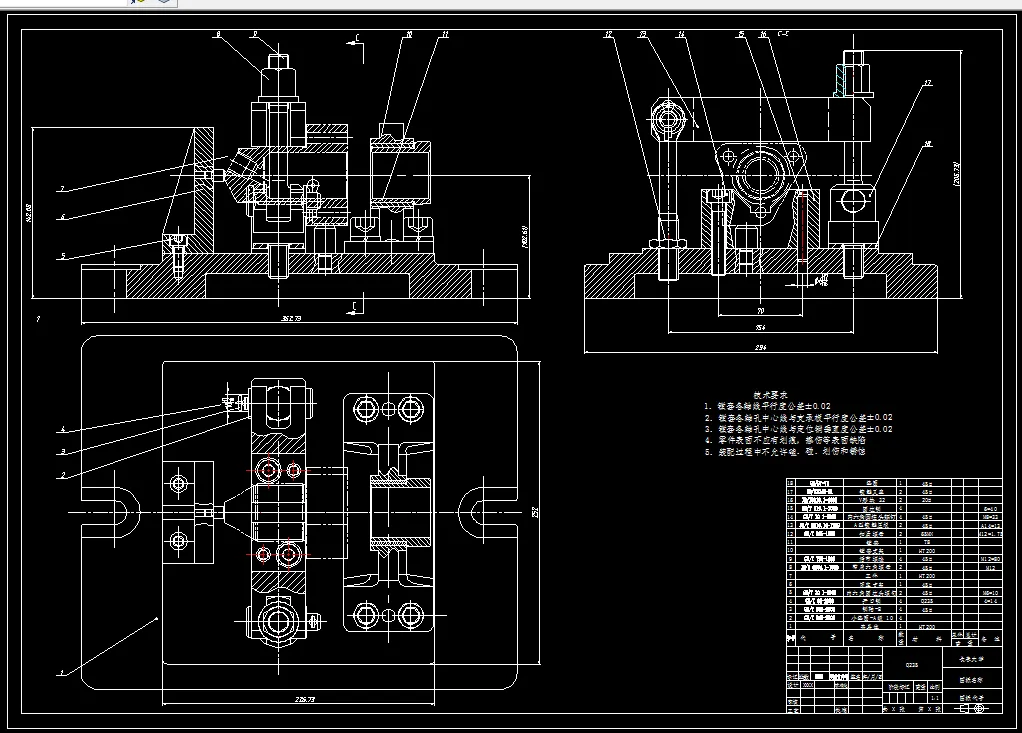Viewport: 1022px width, 733px height.
Task: Click part balloon number 16
Action: (763, 34)
